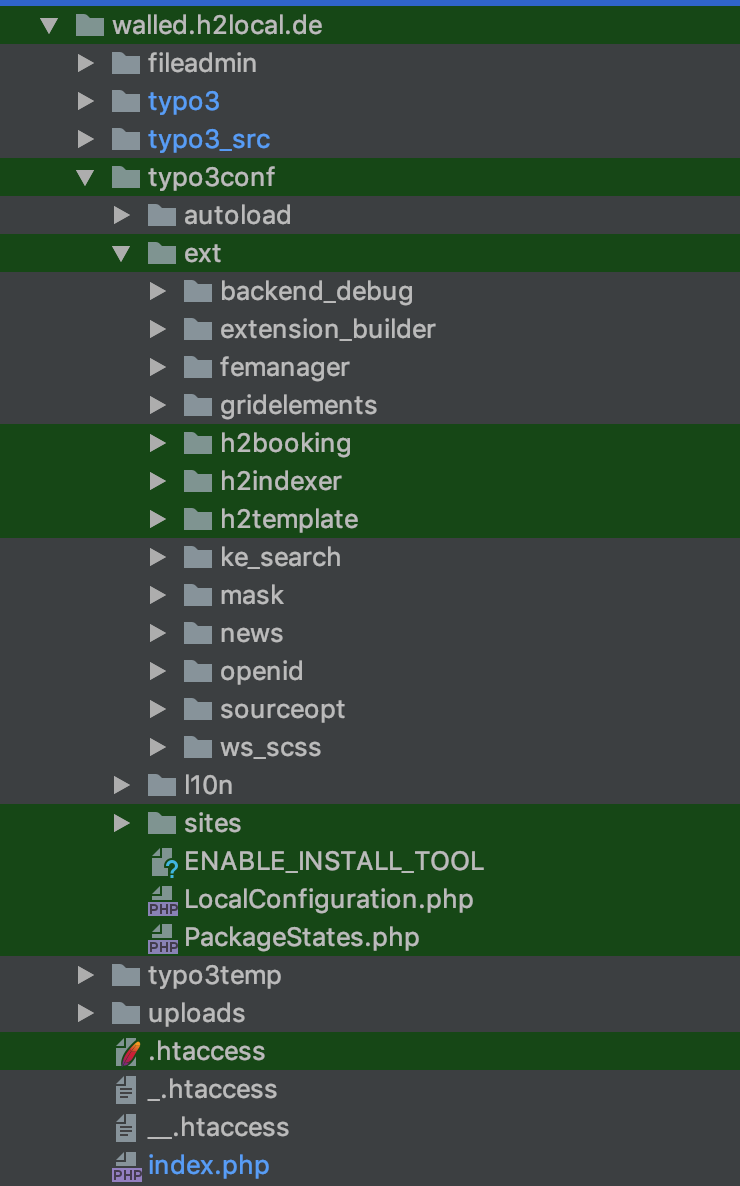Click the modified file icon of .htaccess
The height and width of the screenshot is (1186, 740).
(126, 1051)
